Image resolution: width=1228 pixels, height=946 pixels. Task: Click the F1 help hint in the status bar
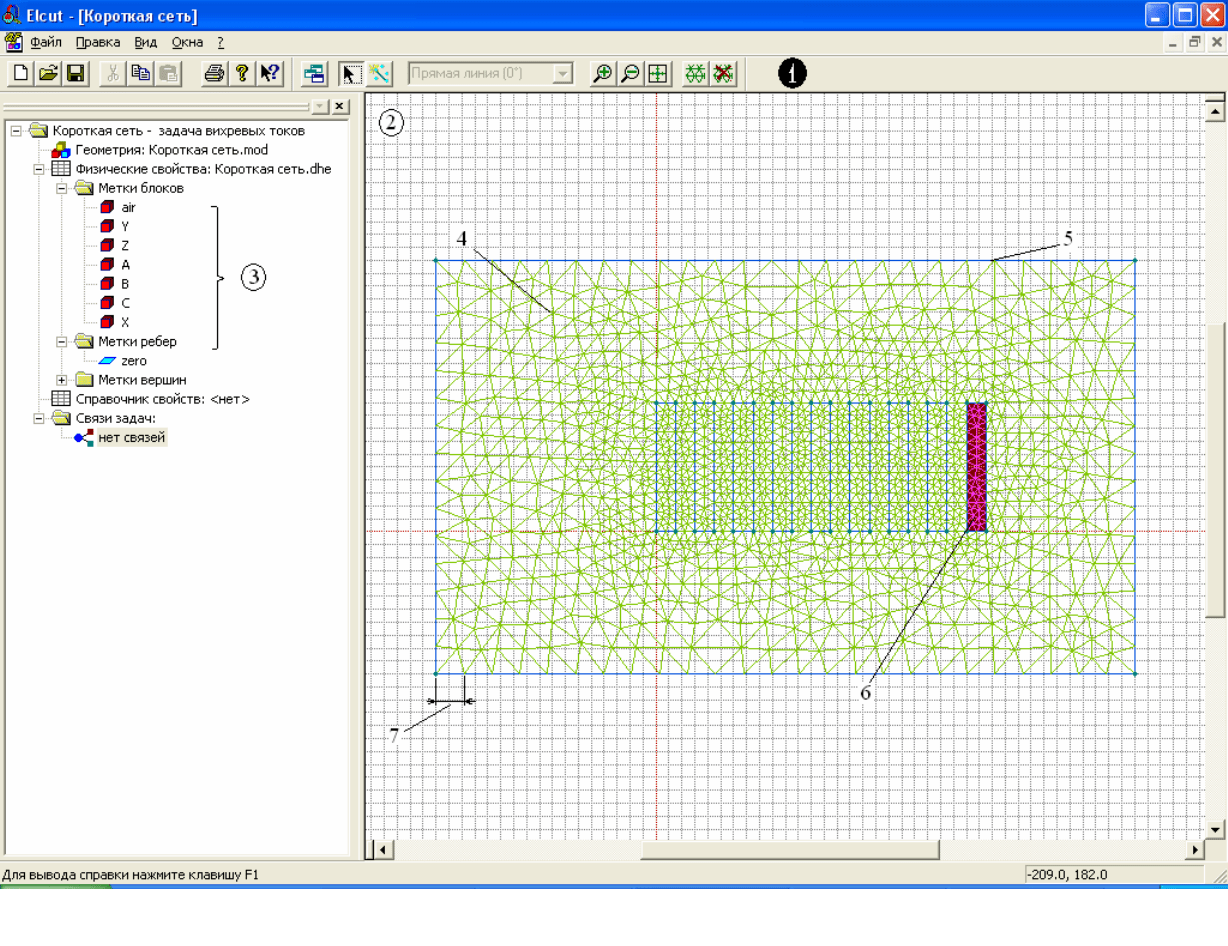(130, 875)
